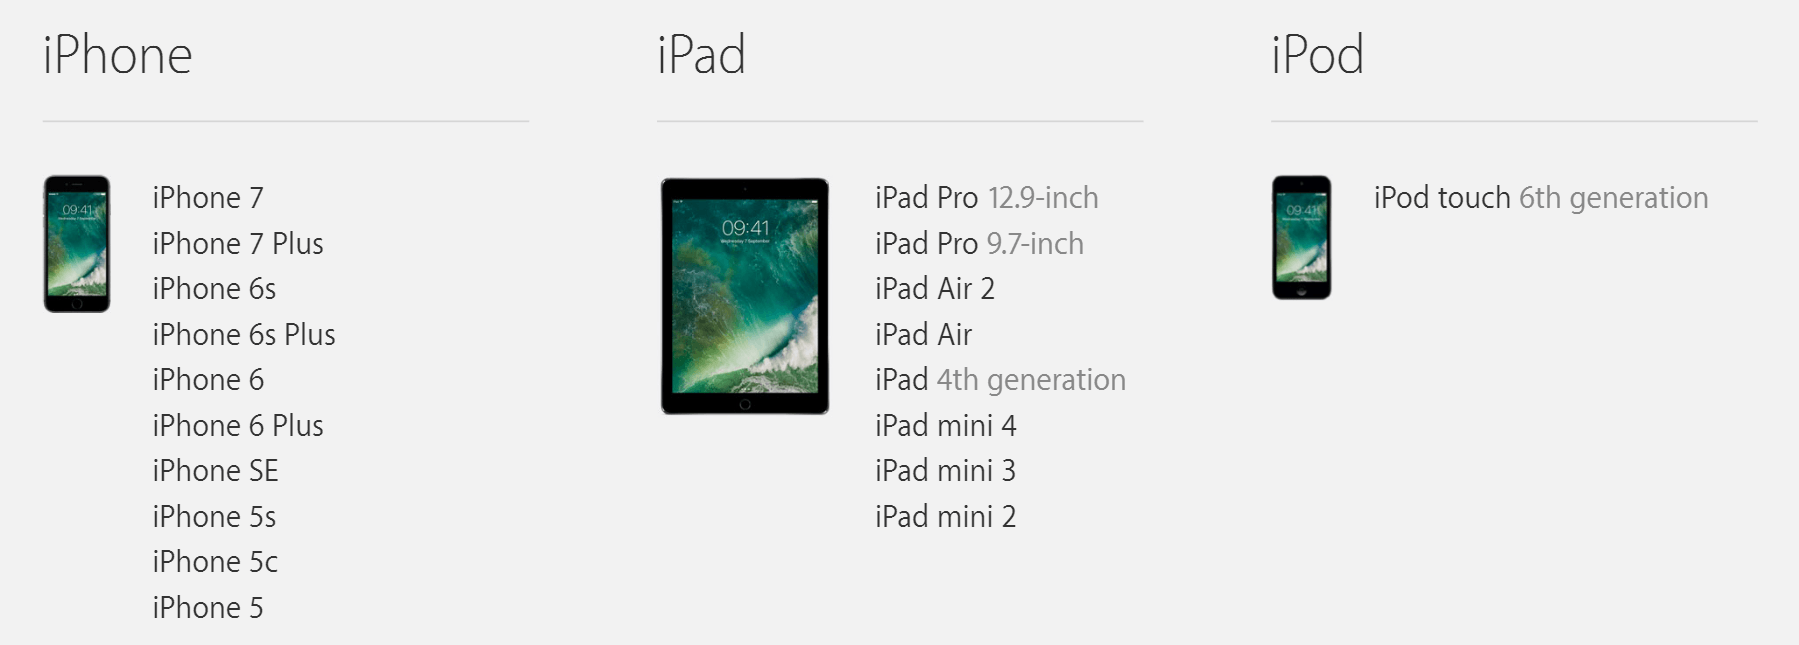Screen dimensions: 1799x645
Task: Click iPhone 5 at list bottom
Action: pyautogui.click(x=208, y=607)
